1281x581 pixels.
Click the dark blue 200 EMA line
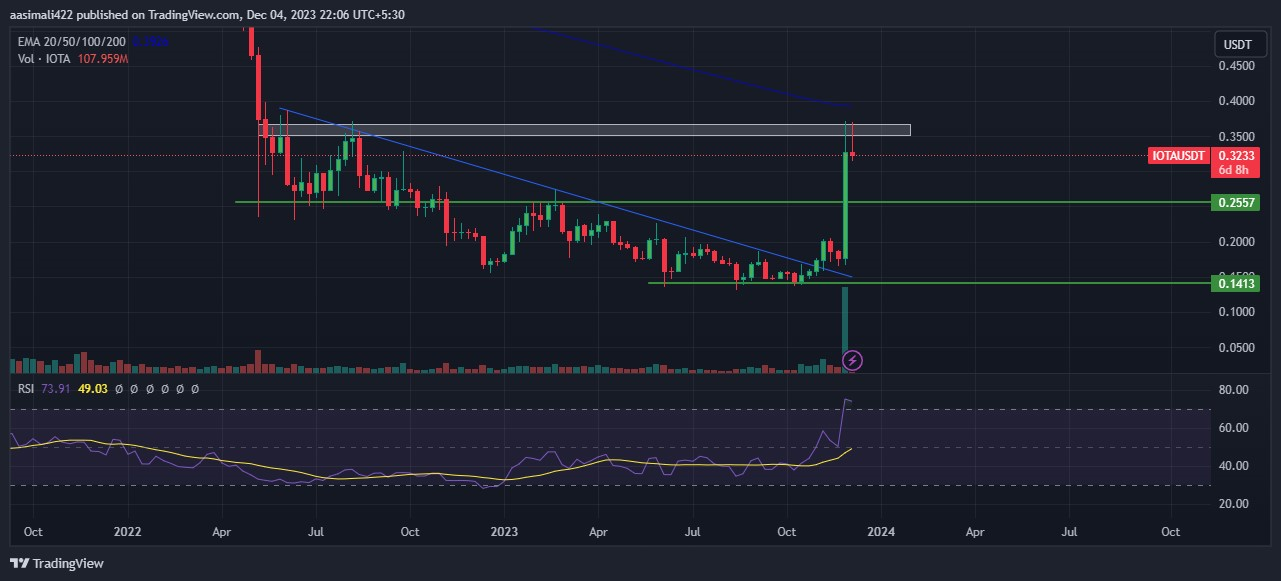690,67
